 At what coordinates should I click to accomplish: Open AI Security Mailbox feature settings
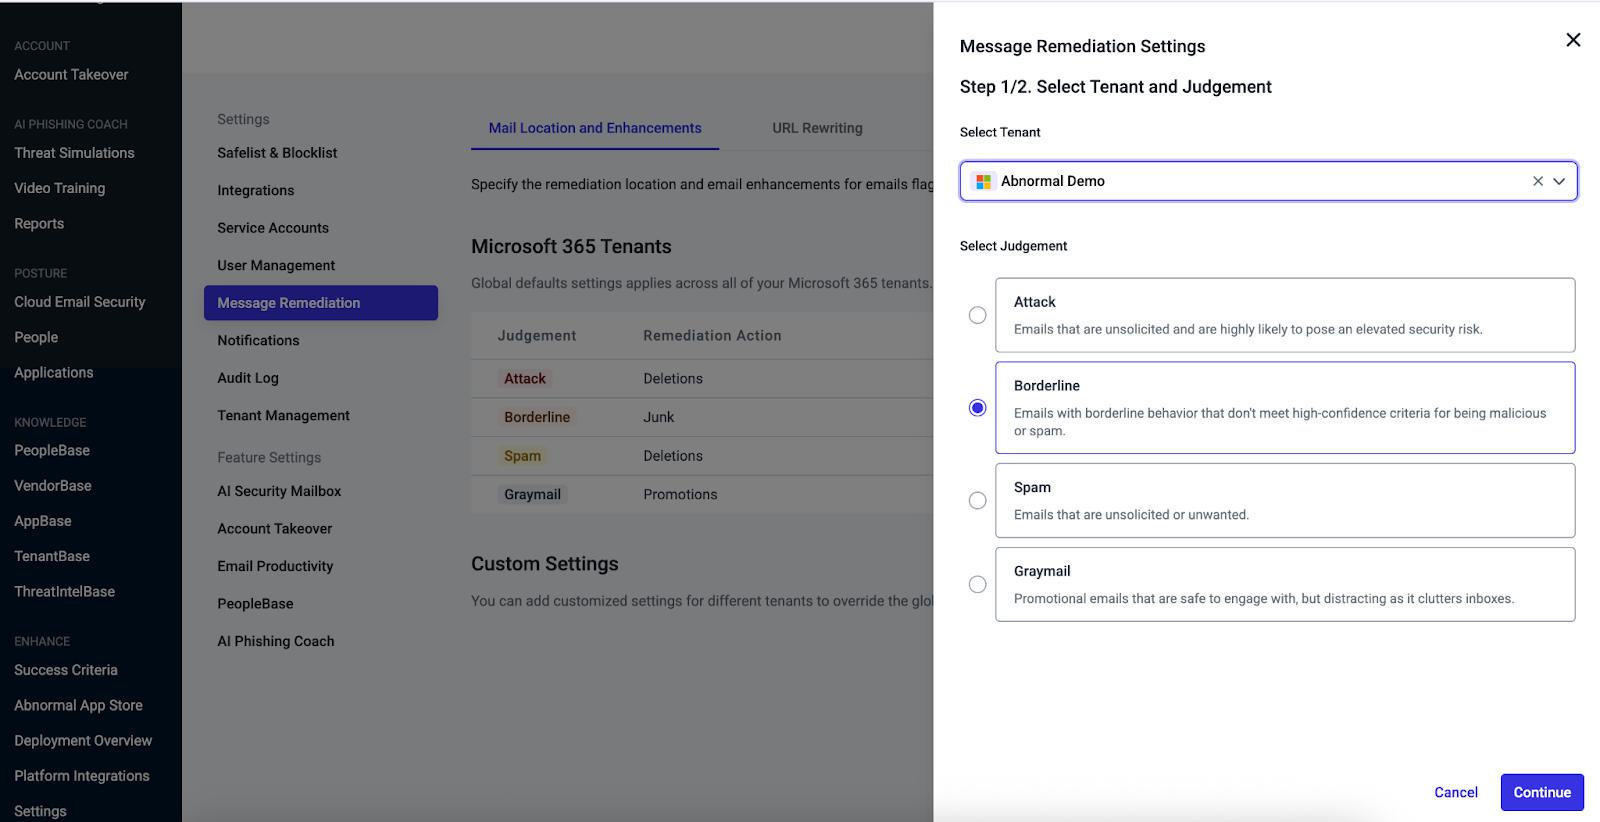(279, 491)
